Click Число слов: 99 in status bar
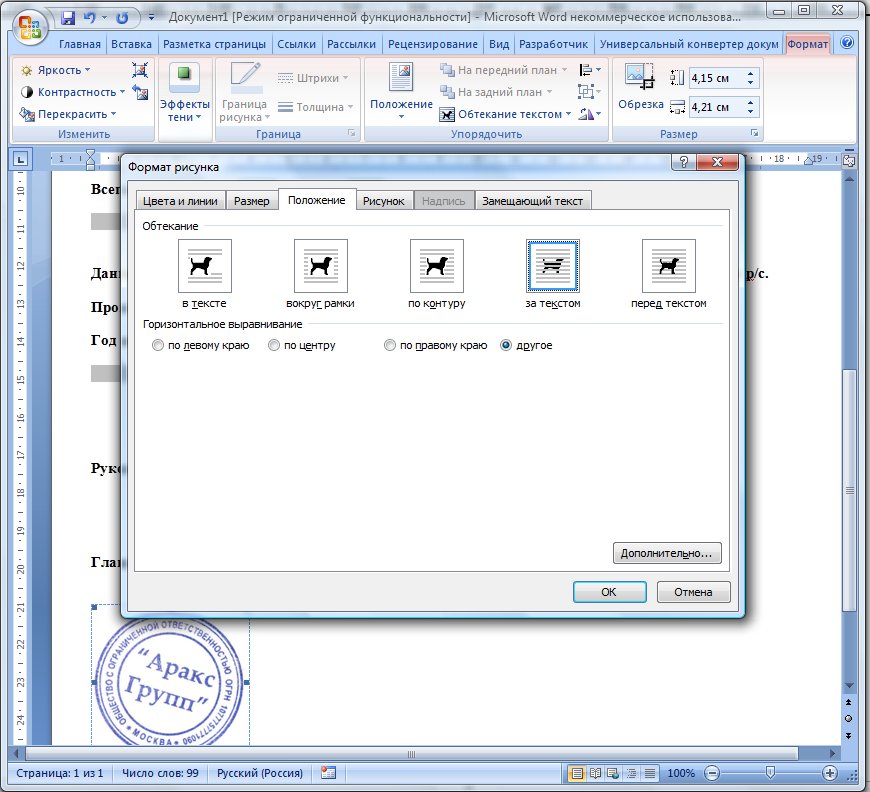This screenshot has height=792, width=870. click(160, 773)
